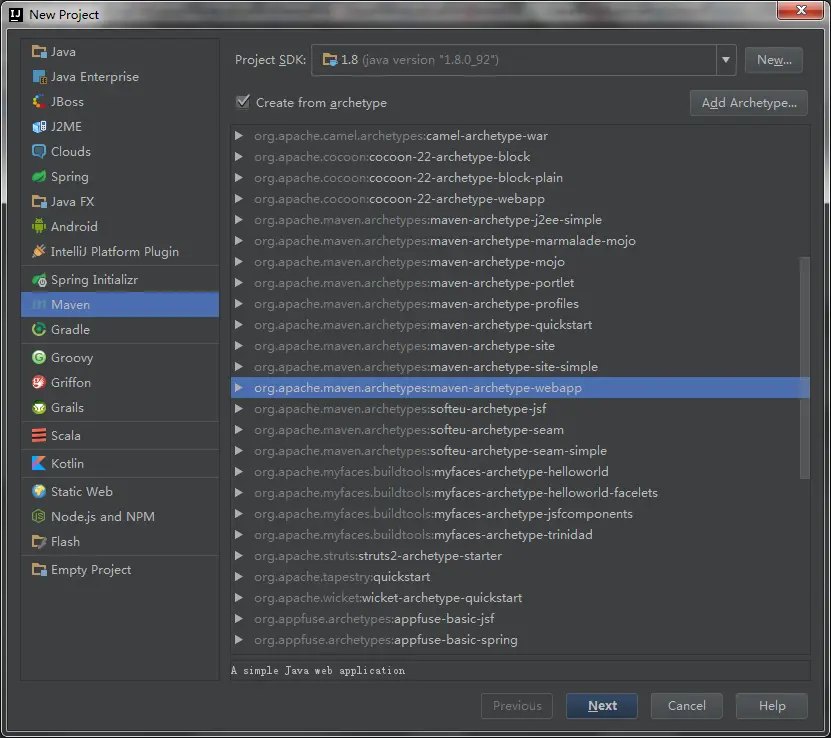The height and width of the screenshot is (738, 831).
Task: Expand myfaces-archetype-helloworld-facelets node
Action: [239, 493]
